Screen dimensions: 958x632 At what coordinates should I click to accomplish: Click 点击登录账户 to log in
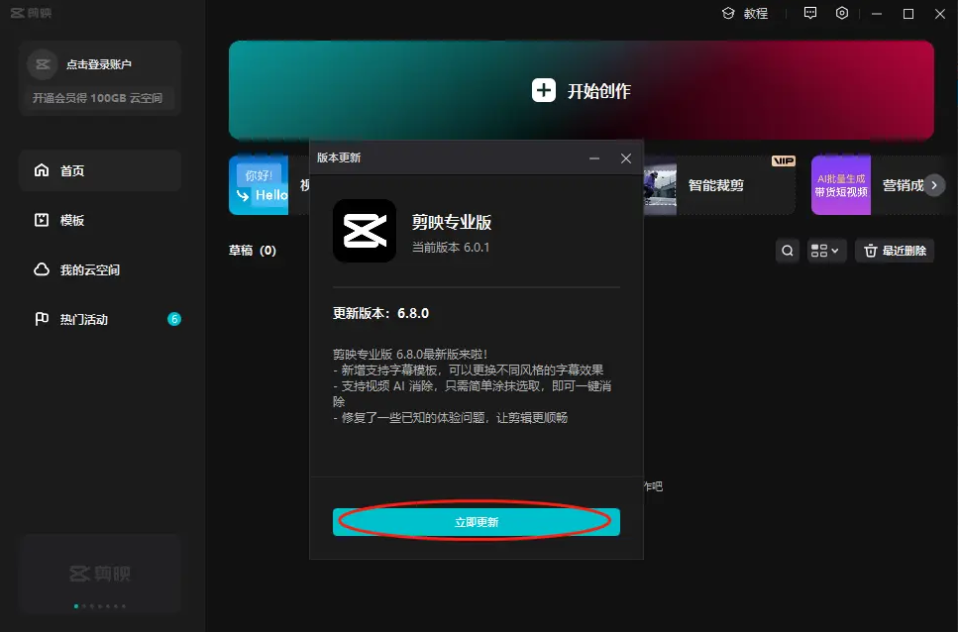point(98,64)
